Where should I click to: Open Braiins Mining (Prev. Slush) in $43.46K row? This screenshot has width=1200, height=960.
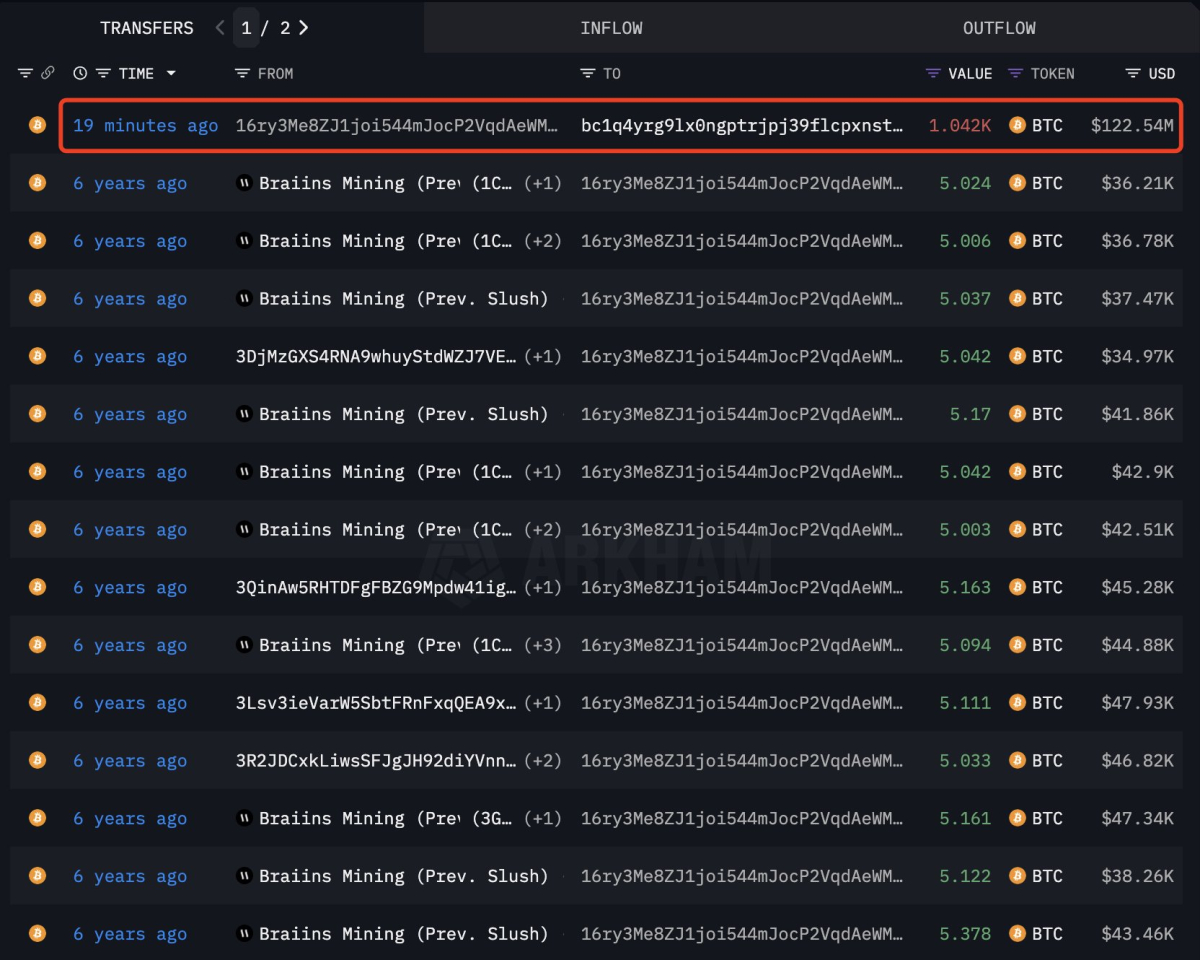point(403,934)
